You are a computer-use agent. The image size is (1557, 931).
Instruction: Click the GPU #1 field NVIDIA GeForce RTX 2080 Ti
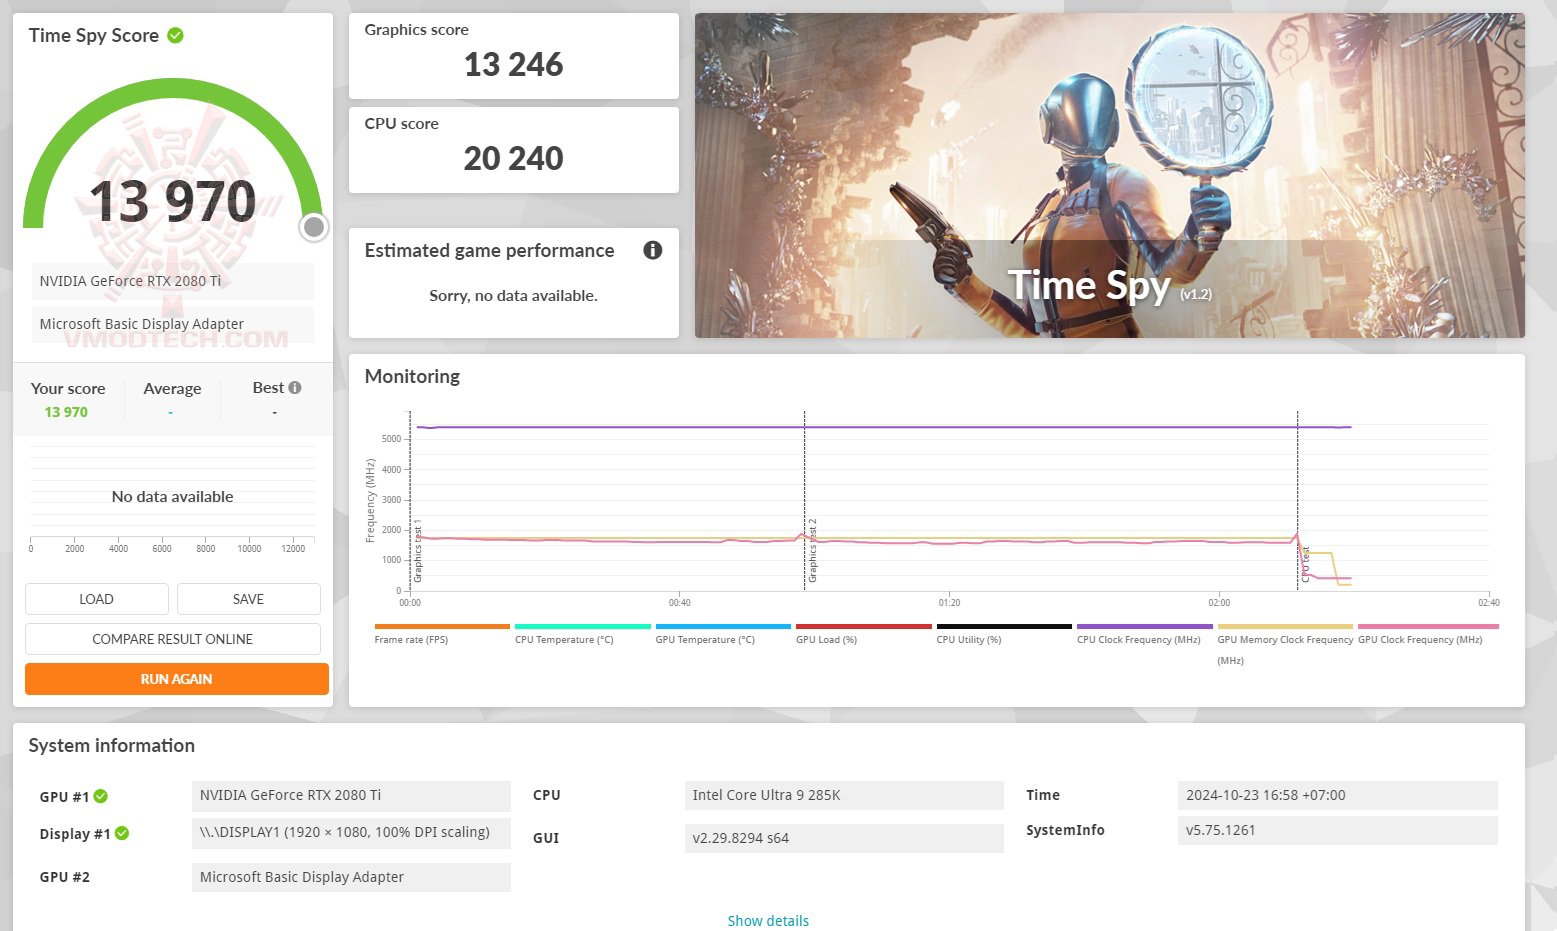coord(351,796)
